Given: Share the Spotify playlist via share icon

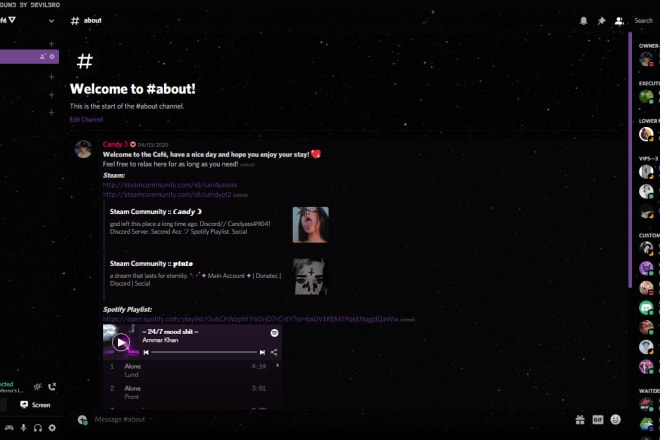Looking at the screenshot, I should point(274,352).
